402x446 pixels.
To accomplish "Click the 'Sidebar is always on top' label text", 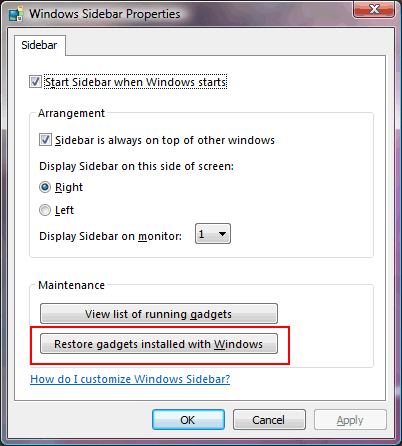I will coord(165,140).
